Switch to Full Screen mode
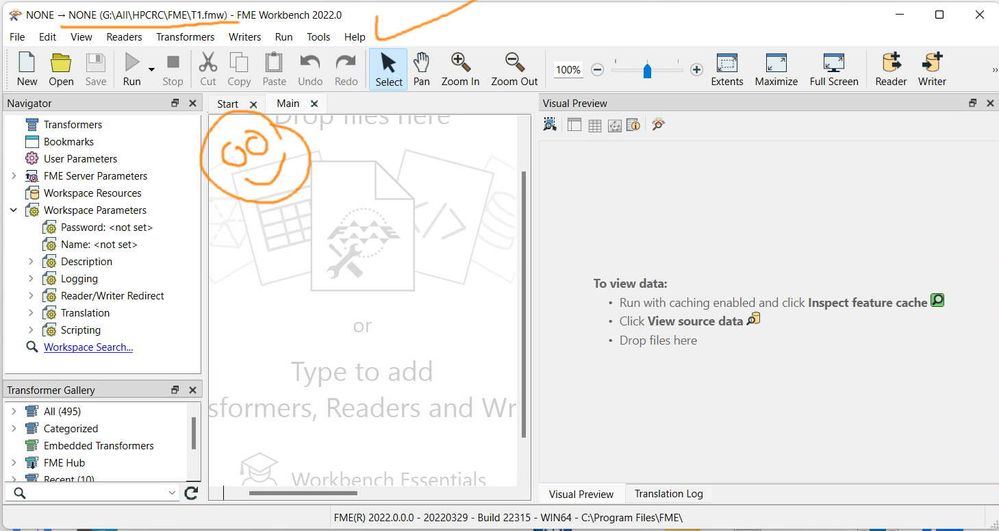999x531 pixels. (833, 69)
